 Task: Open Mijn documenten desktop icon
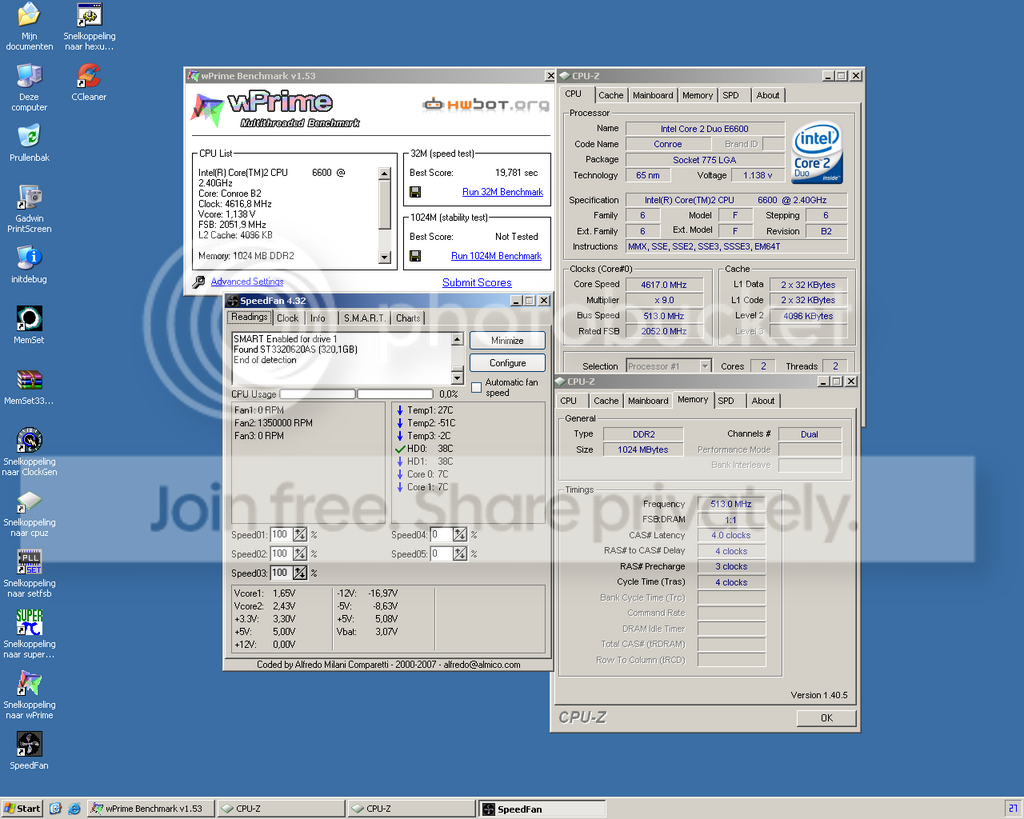click(29, 15)
